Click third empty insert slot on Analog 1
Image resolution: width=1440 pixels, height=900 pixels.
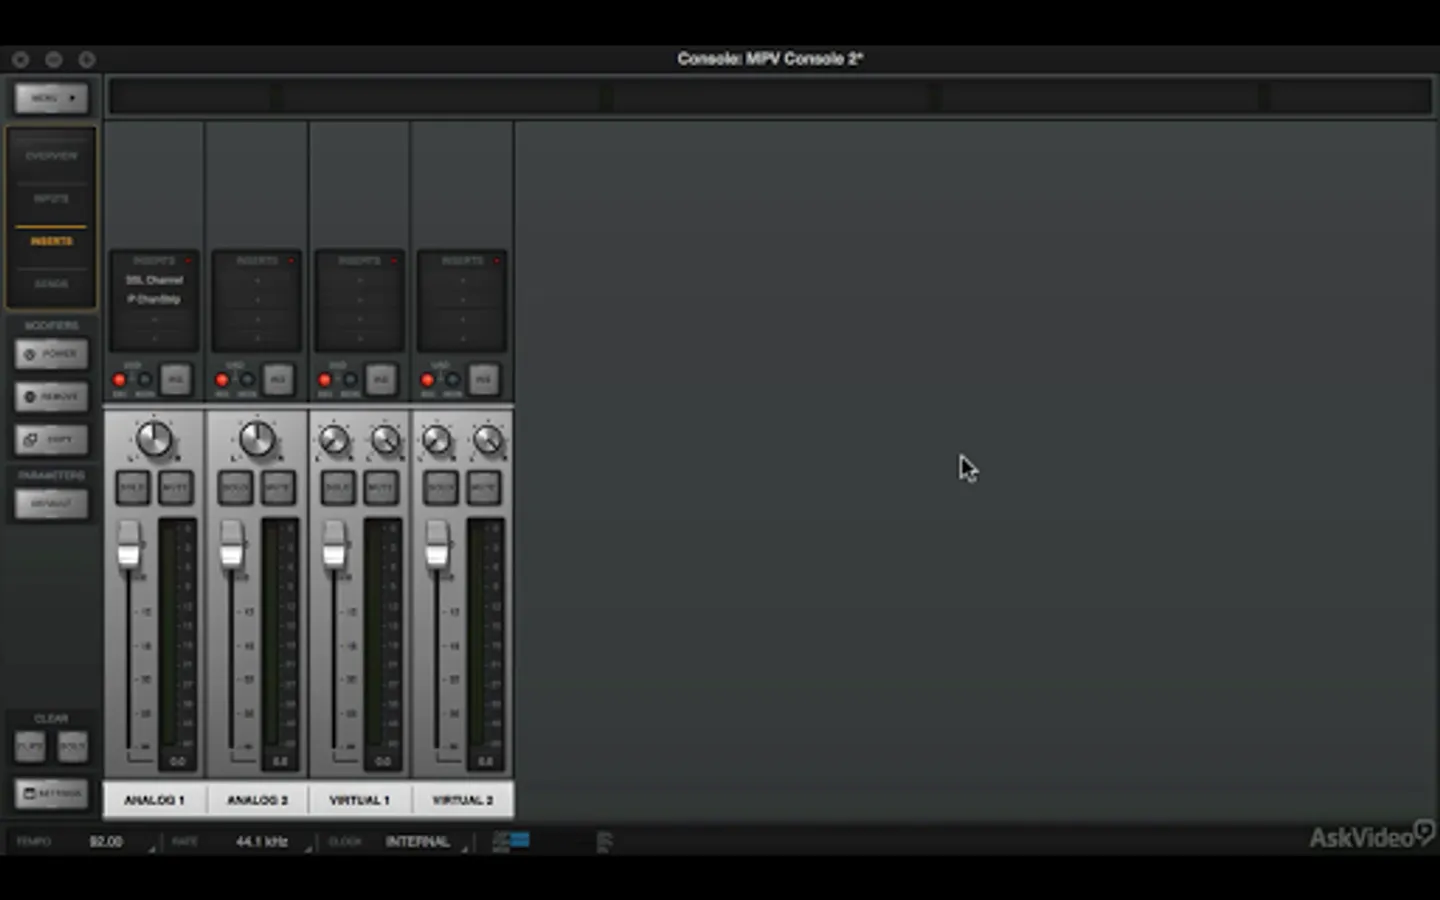pyautogui.click(x=154, y=319)
